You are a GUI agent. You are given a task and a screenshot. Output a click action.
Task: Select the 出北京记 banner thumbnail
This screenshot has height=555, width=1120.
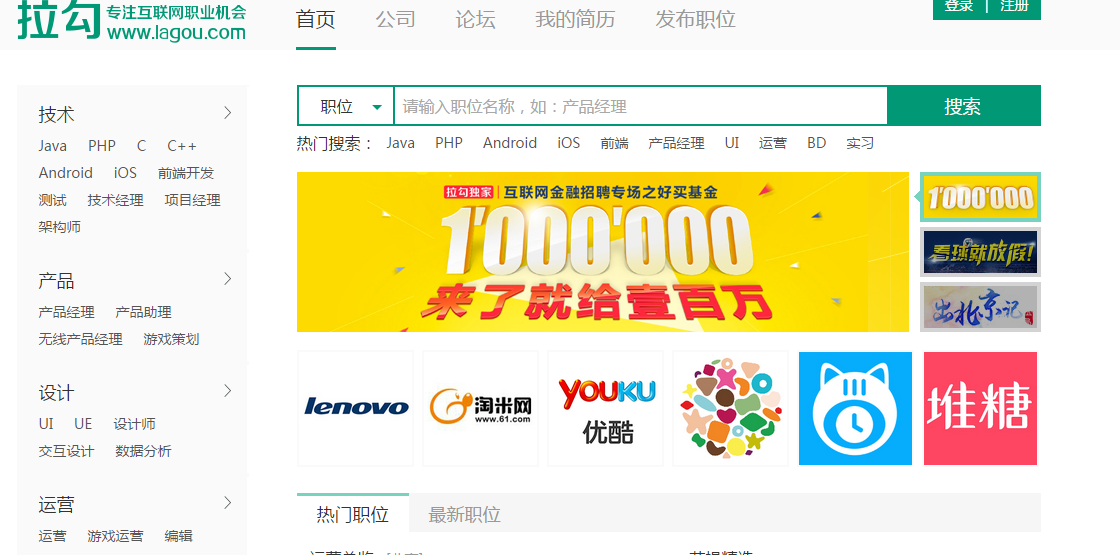[980, 307]
